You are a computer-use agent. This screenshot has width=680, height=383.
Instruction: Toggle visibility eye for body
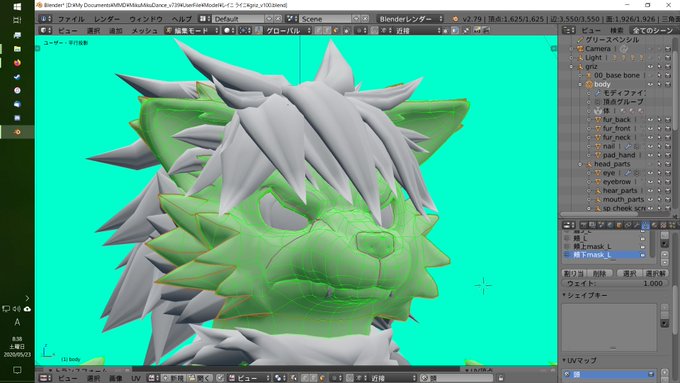(650, 84)
